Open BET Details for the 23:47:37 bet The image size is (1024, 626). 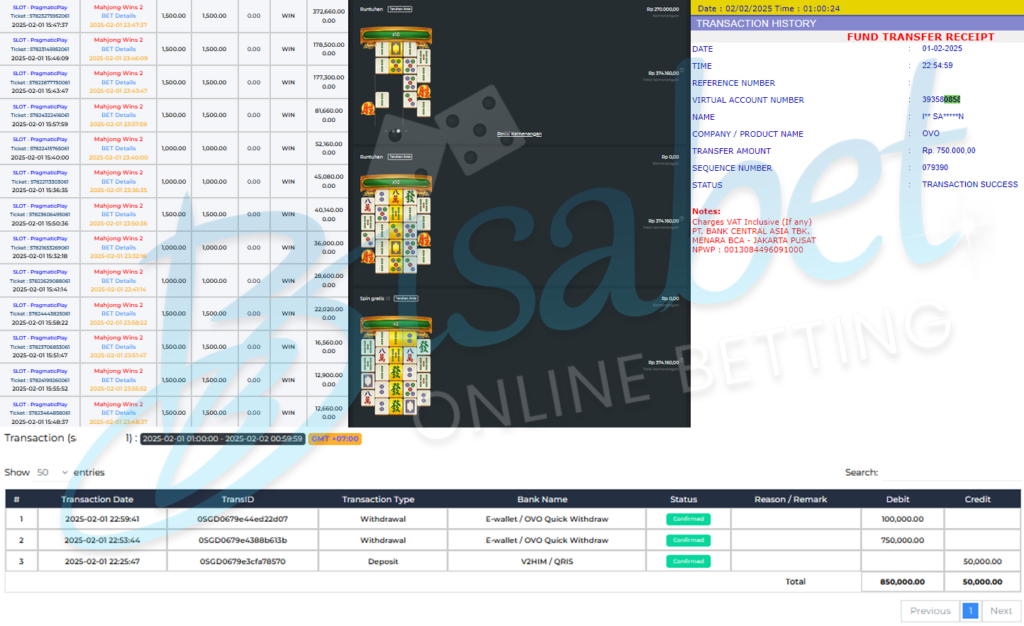(x=118, y=16)
